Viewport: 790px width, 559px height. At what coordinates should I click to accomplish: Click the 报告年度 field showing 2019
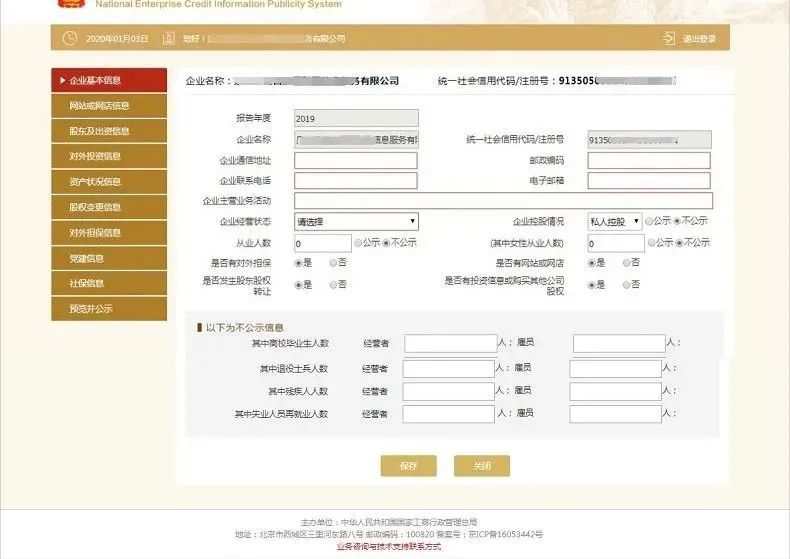(x=356, y=118)
